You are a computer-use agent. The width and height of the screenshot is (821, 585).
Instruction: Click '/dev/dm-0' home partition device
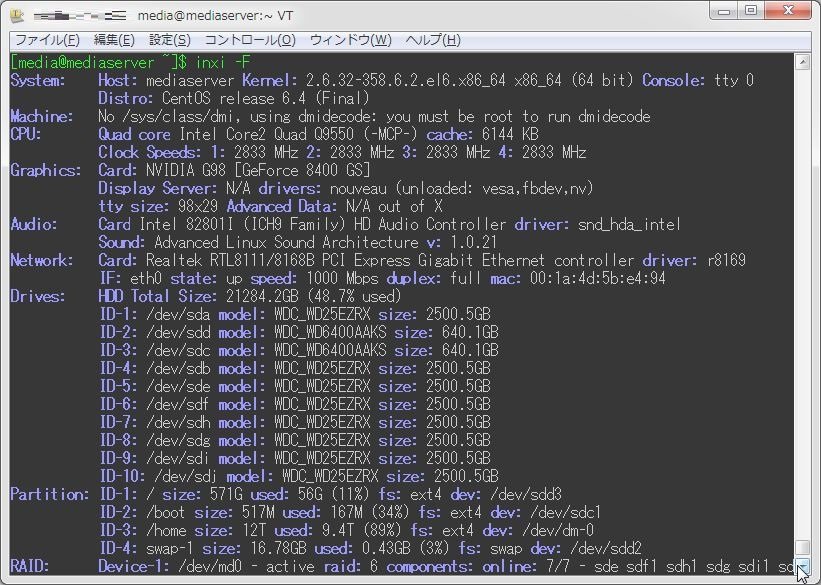click(x=558, y=531)
